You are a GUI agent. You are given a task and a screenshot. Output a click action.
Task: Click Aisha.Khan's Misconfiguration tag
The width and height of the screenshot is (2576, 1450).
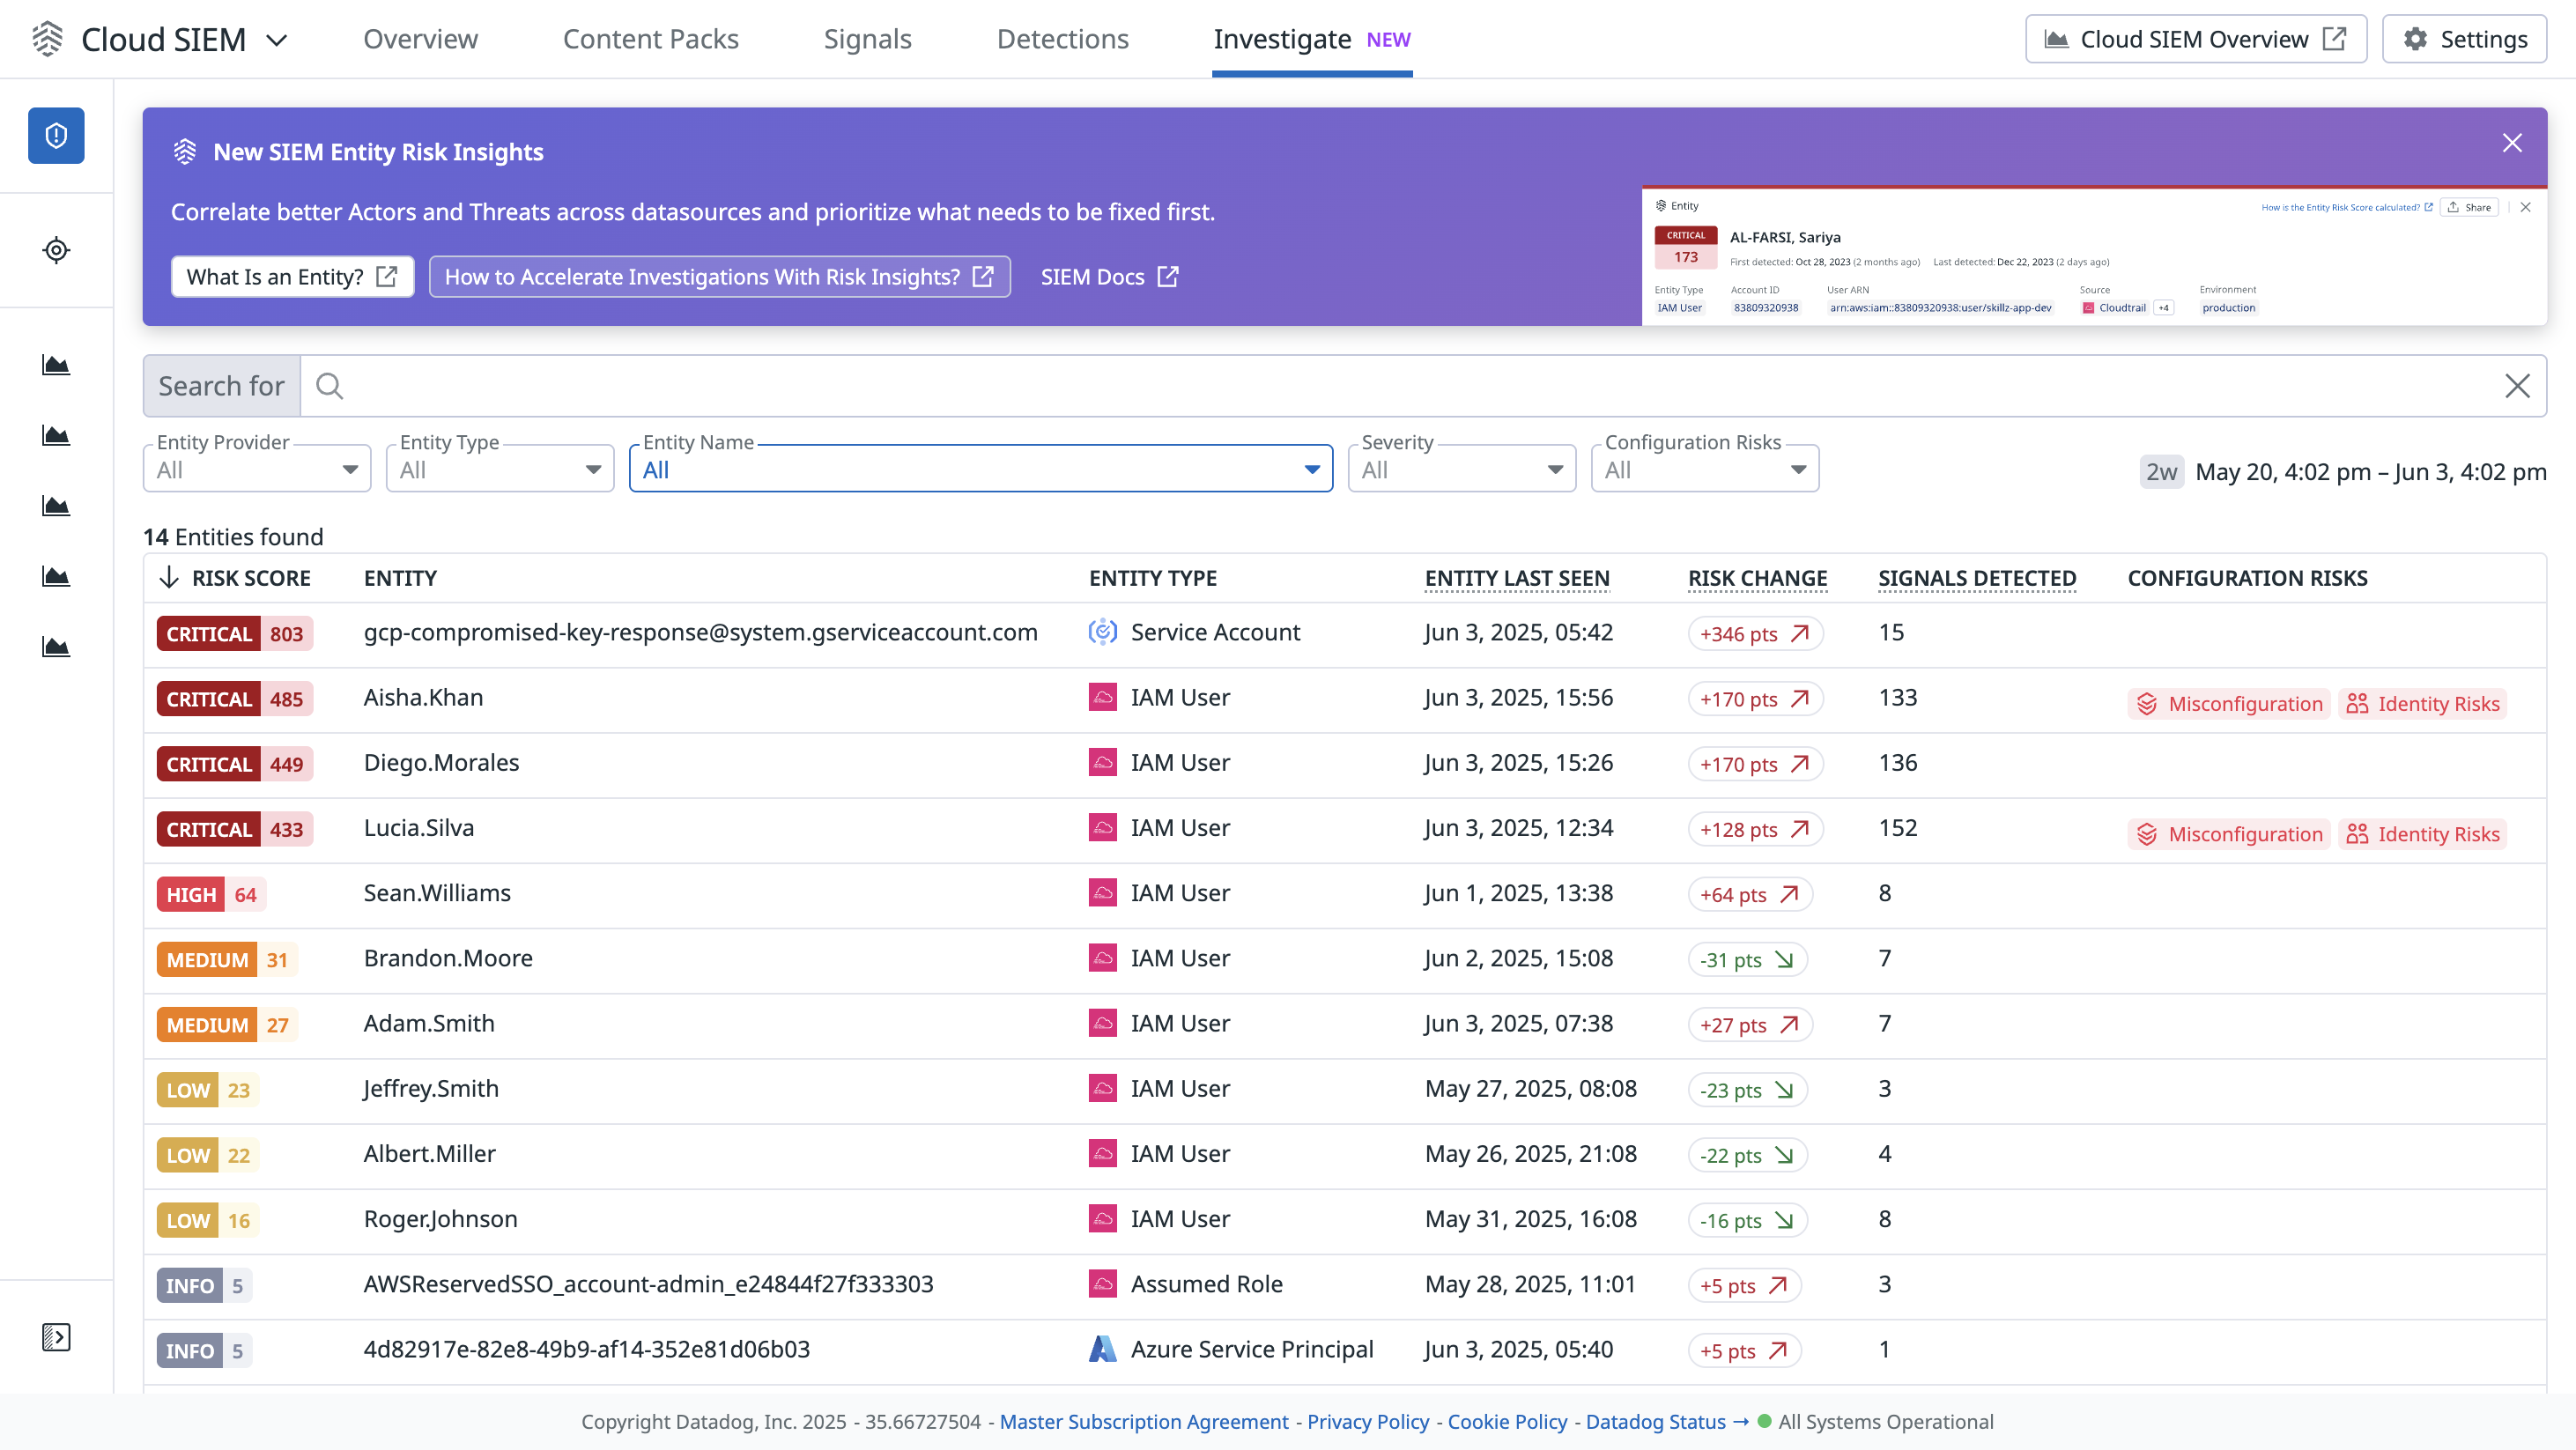click(x=2229, y=704)
